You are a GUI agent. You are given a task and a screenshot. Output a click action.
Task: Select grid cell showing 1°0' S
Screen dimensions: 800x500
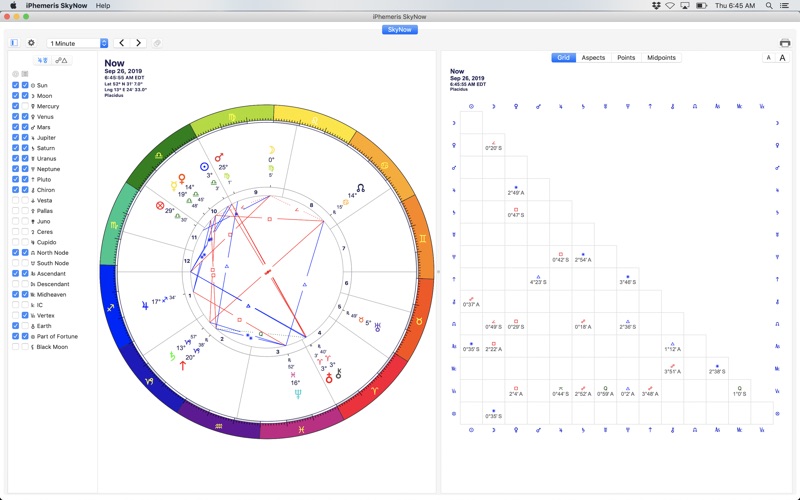pyautogui.click(x=739, y=391)
